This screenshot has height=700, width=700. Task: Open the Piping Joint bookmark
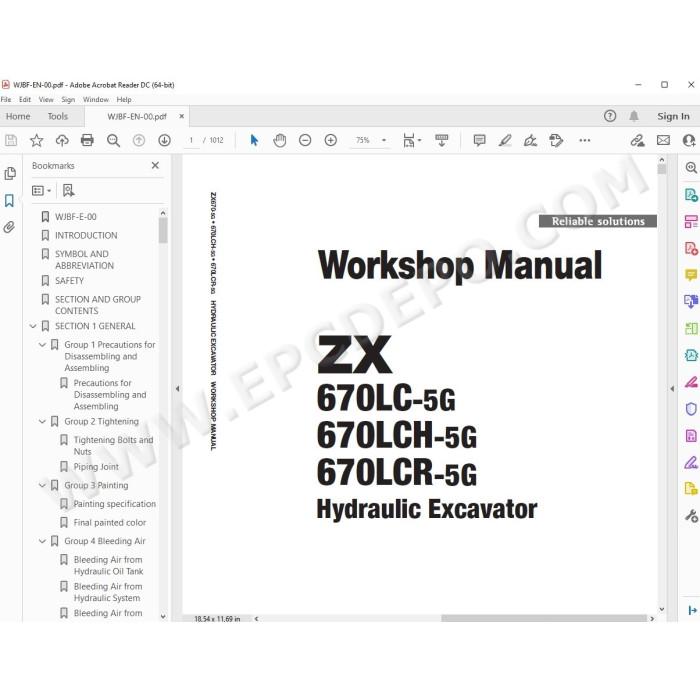(96, 467)
